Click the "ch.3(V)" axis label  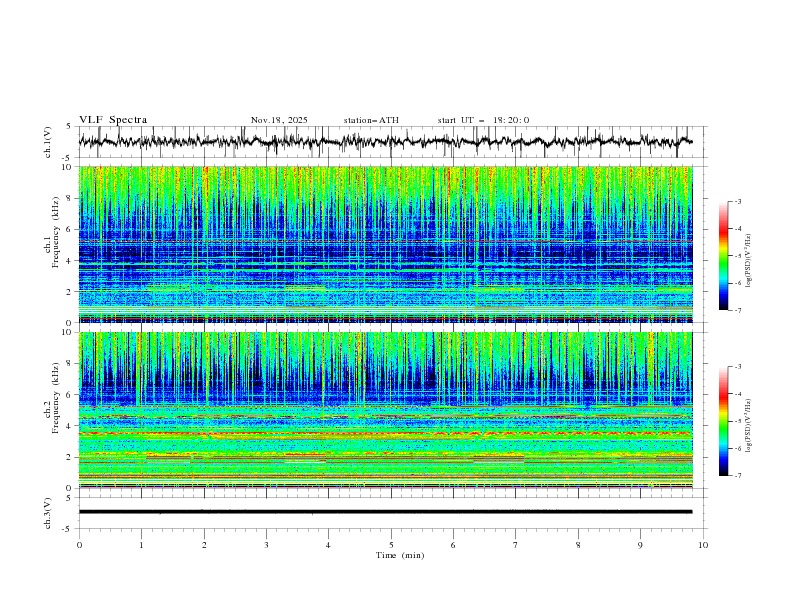47,513
